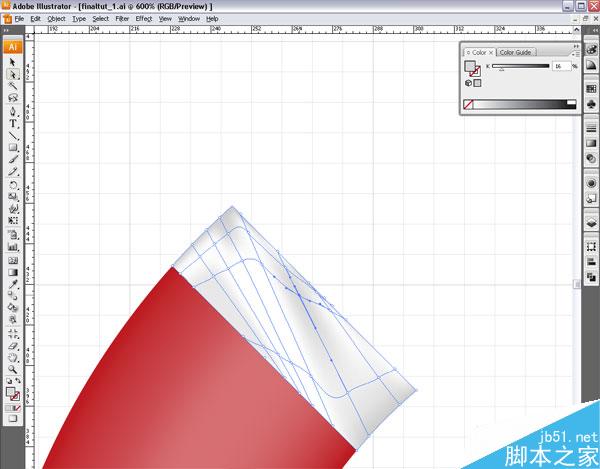Click the Color panel fill swatch
The image size is (600, 469).
pos(470,66)
